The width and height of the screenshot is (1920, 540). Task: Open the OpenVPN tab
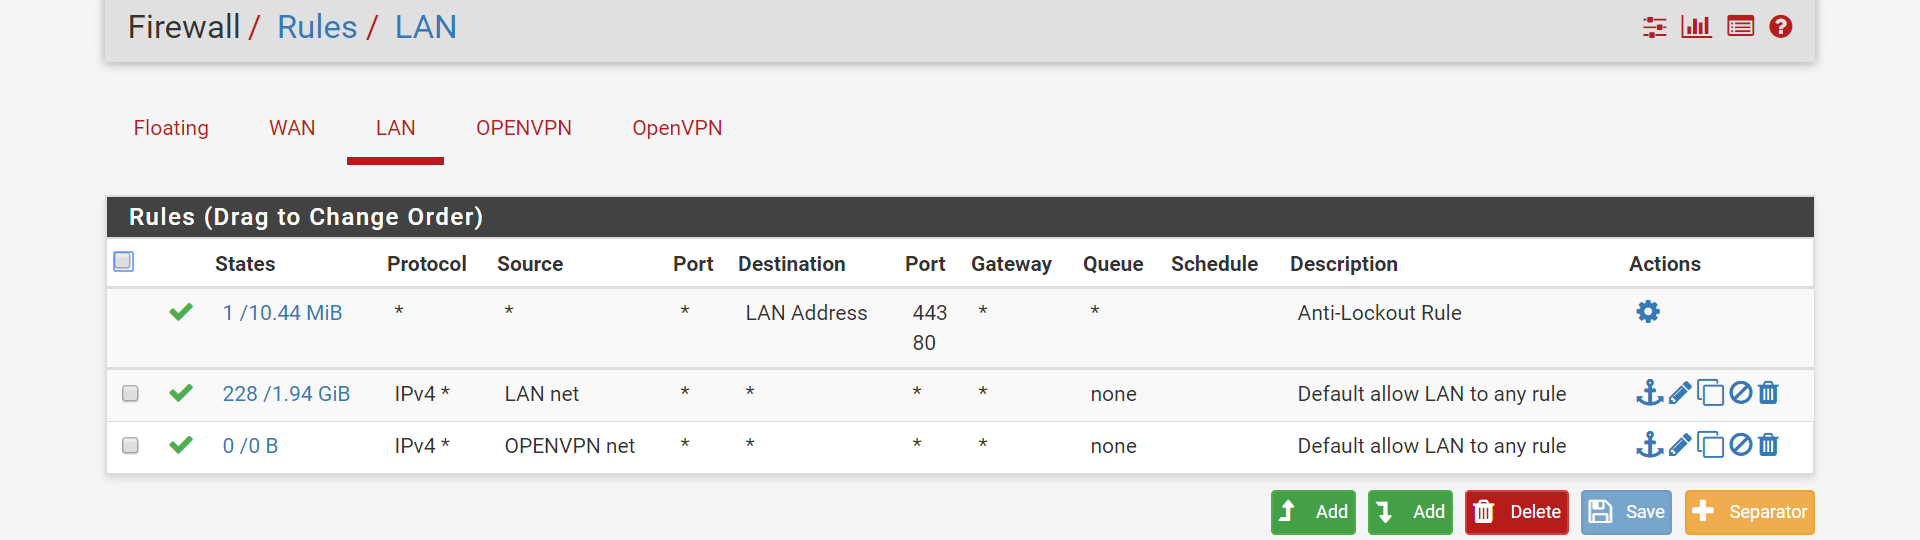pyautogui.click(x=677, y=128)
